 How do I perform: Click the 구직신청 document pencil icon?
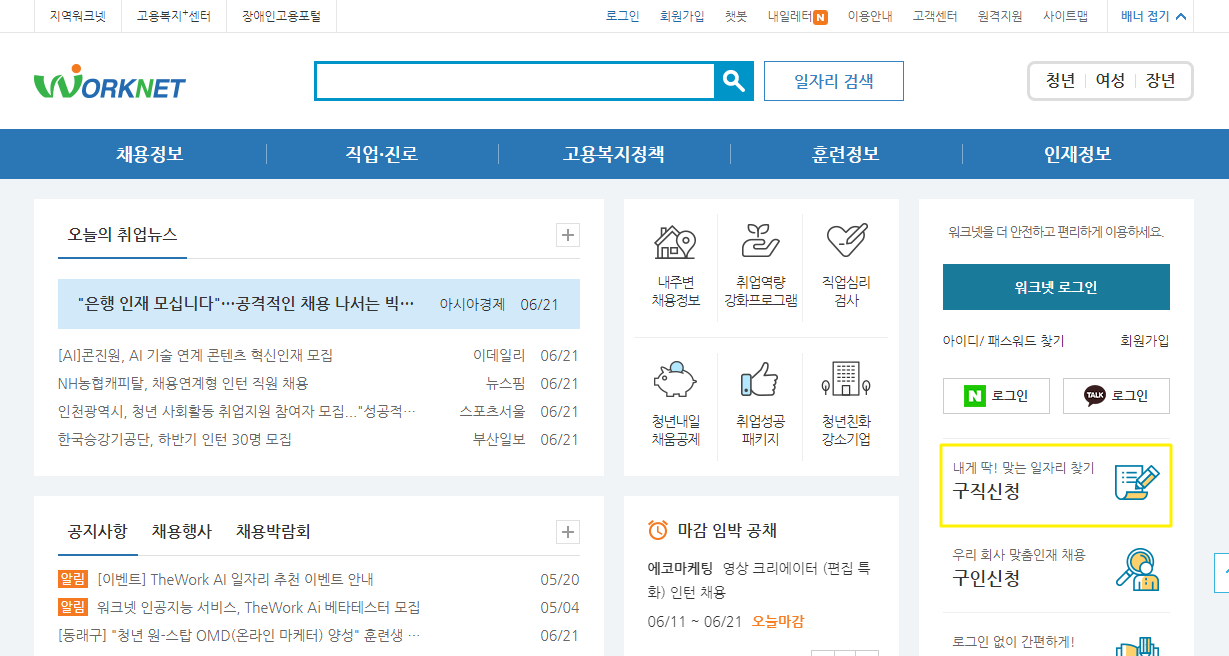[x=1137, y=484]
